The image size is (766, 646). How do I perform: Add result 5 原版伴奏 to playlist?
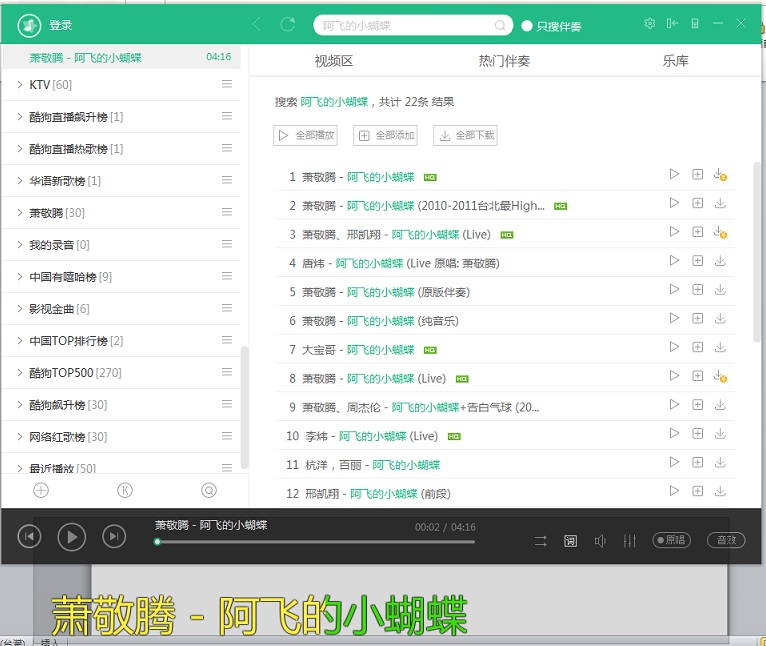[698, 290]
